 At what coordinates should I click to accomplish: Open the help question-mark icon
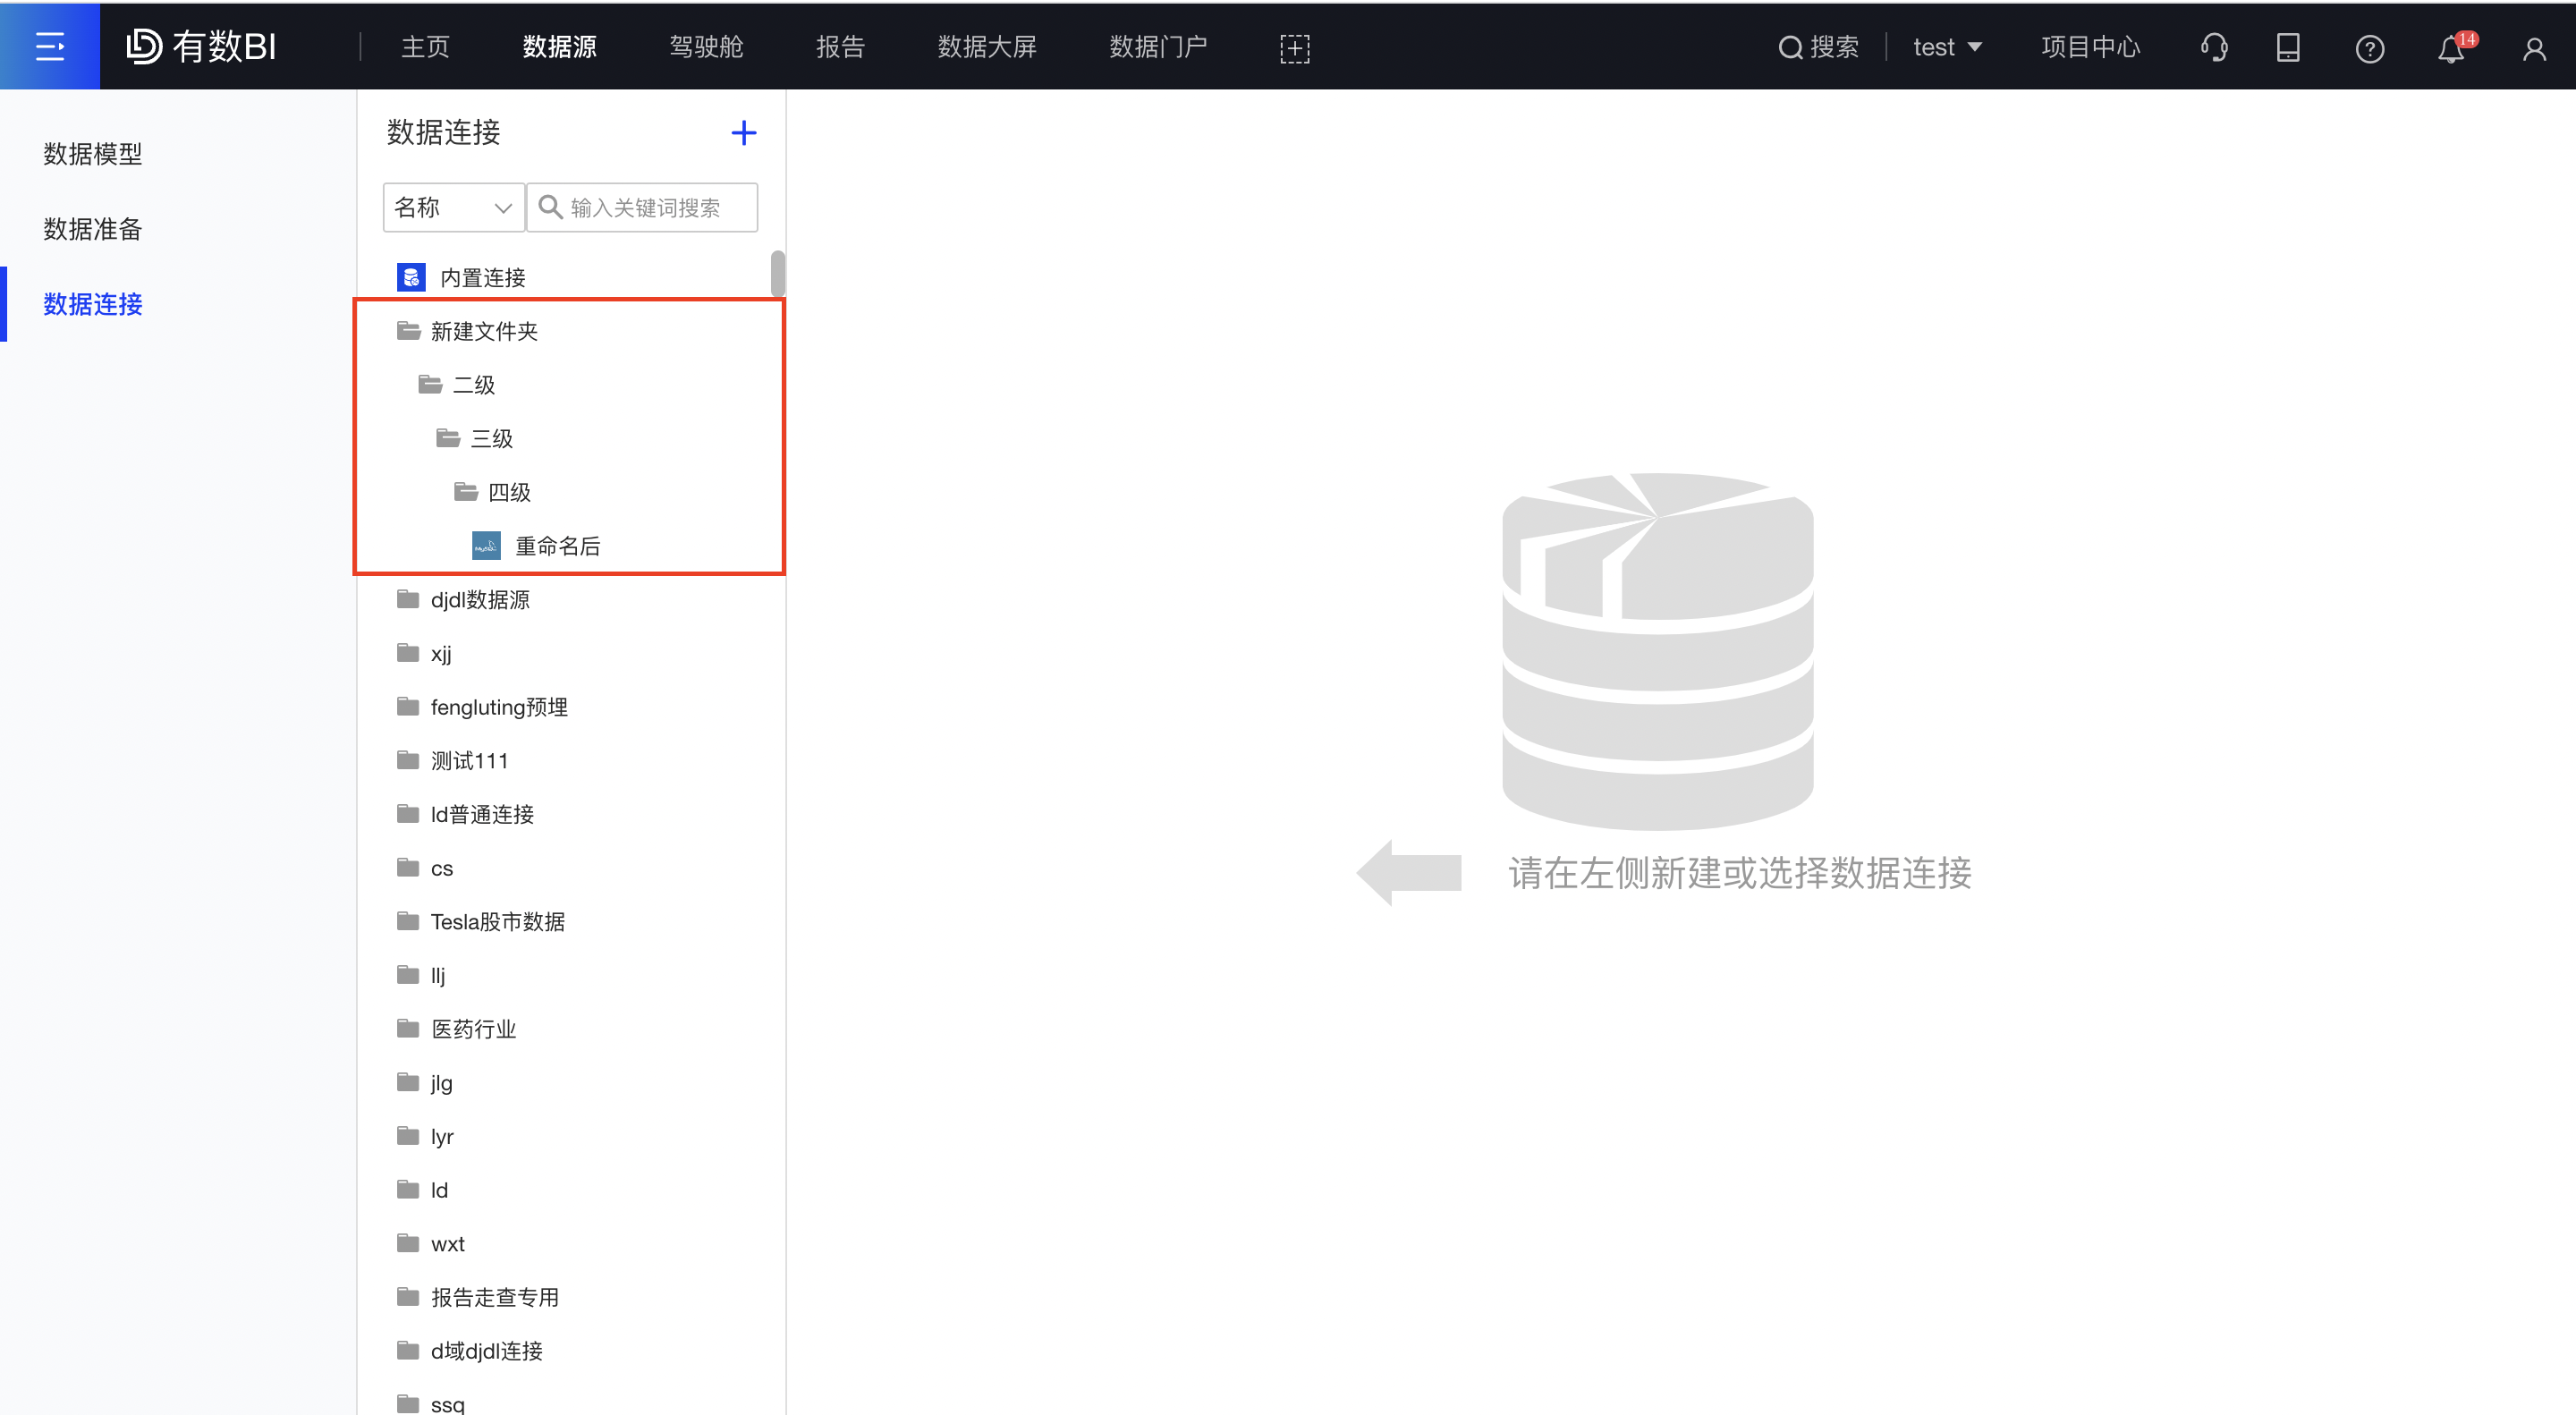pos(2370,48)
